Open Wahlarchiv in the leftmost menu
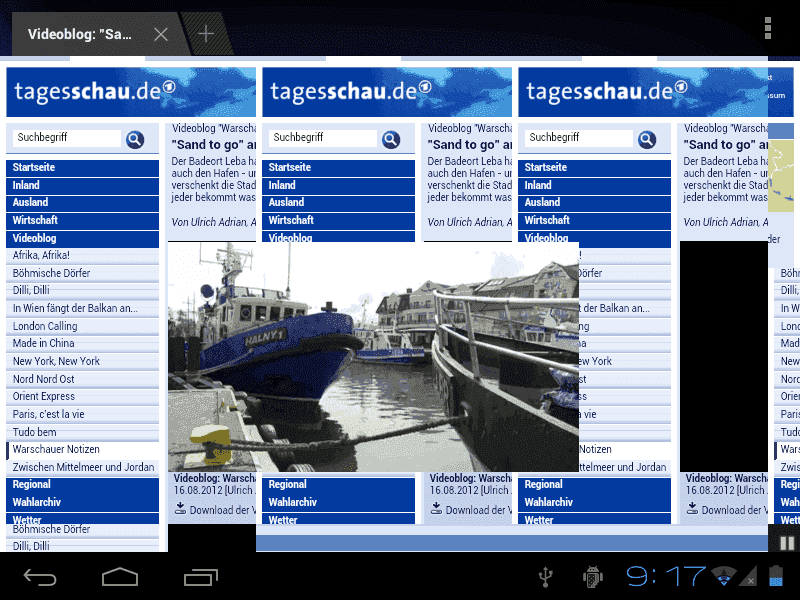 click(83, 503)
